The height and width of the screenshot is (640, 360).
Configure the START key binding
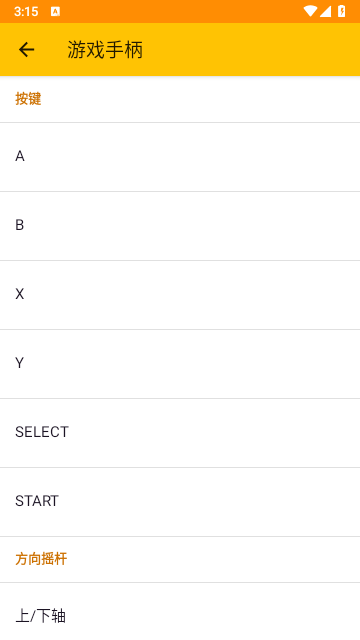pos(180,502)
